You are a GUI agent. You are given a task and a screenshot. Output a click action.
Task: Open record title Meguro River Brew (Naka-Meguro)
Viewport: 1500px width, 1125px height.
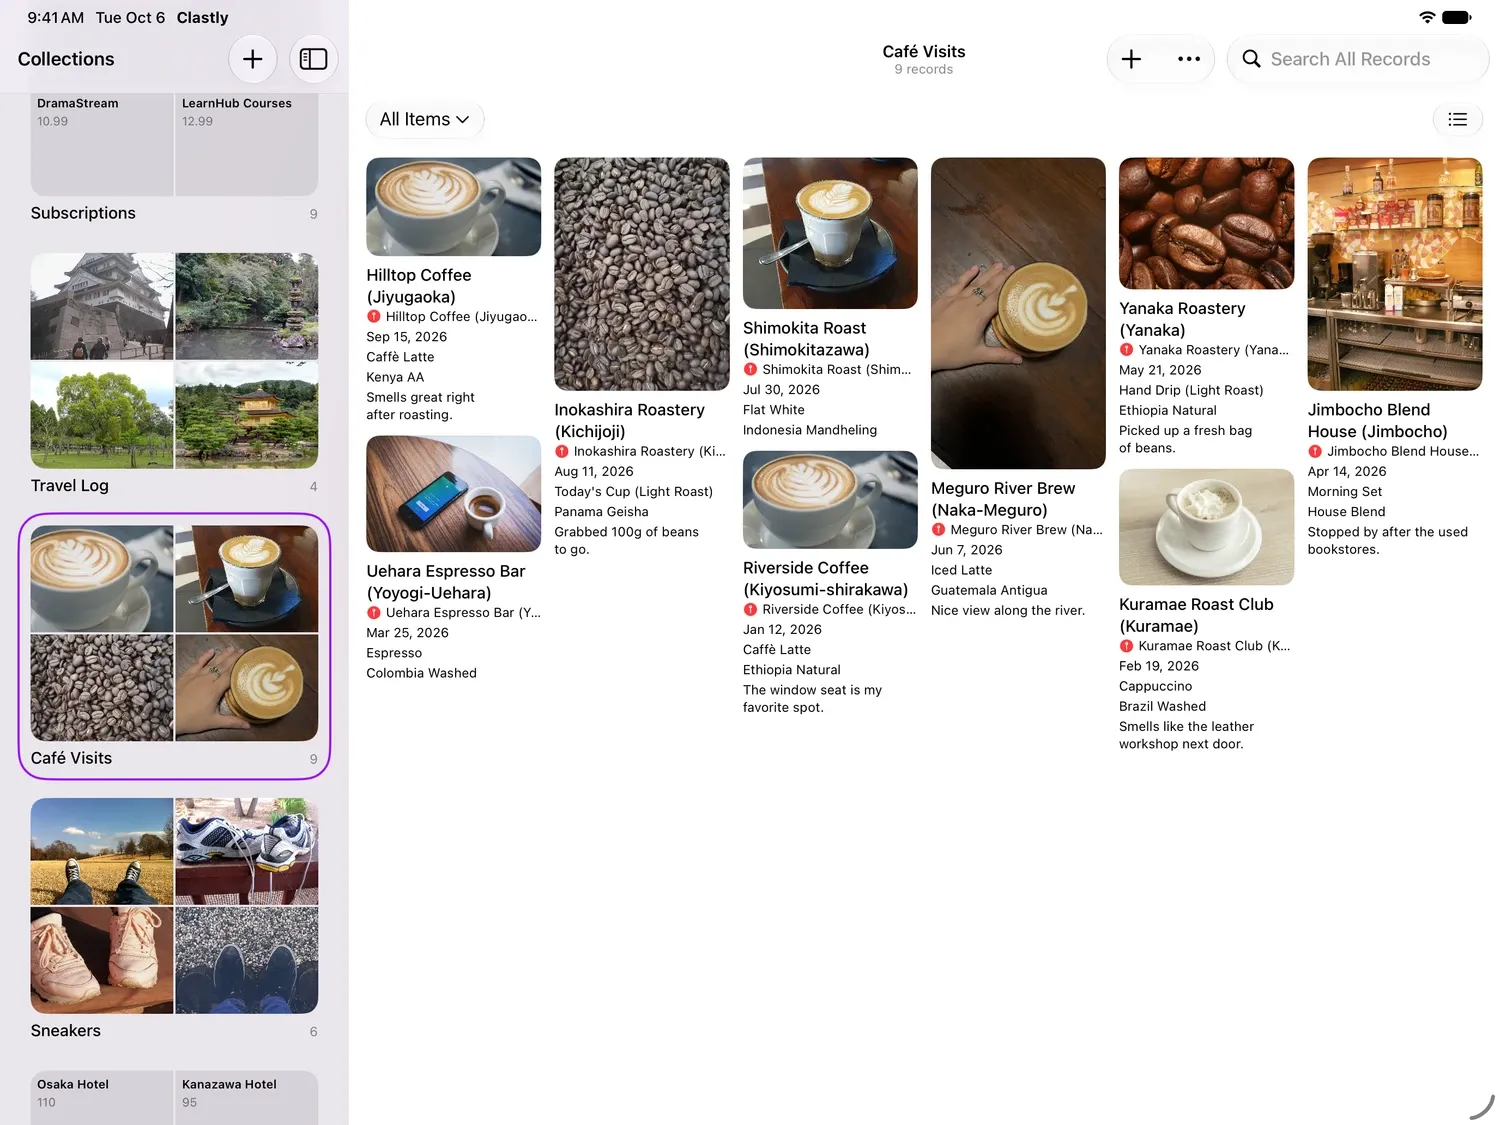[1003, 499]
